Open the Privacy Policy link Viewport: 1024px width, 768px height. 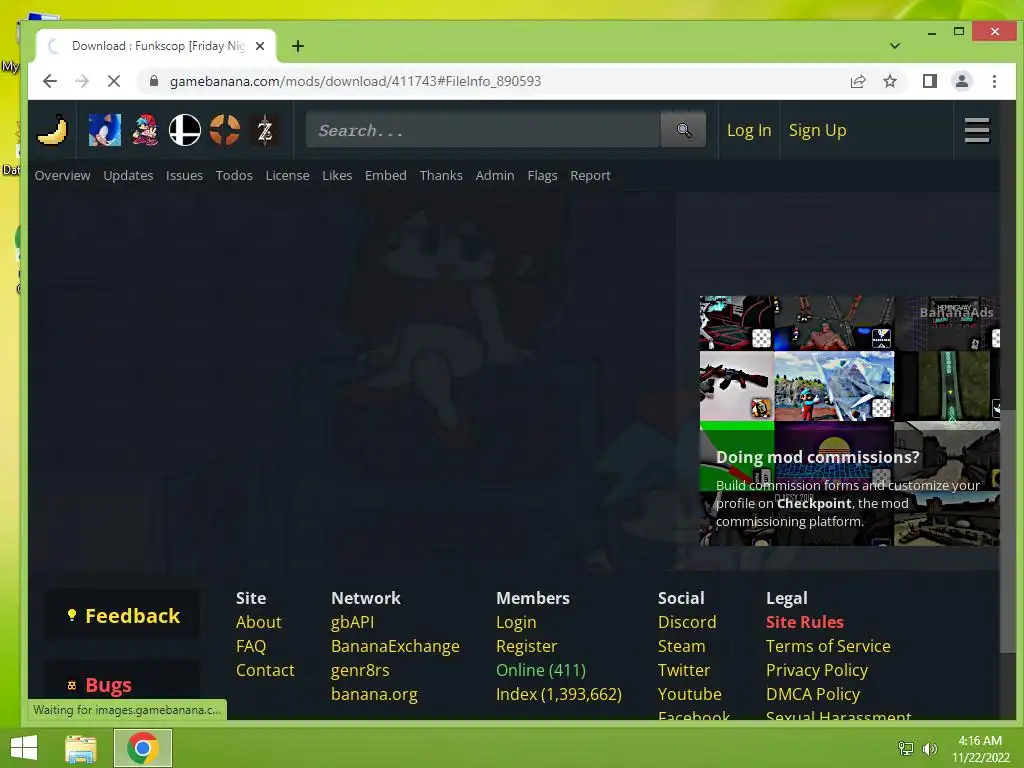tap(817, 670)
